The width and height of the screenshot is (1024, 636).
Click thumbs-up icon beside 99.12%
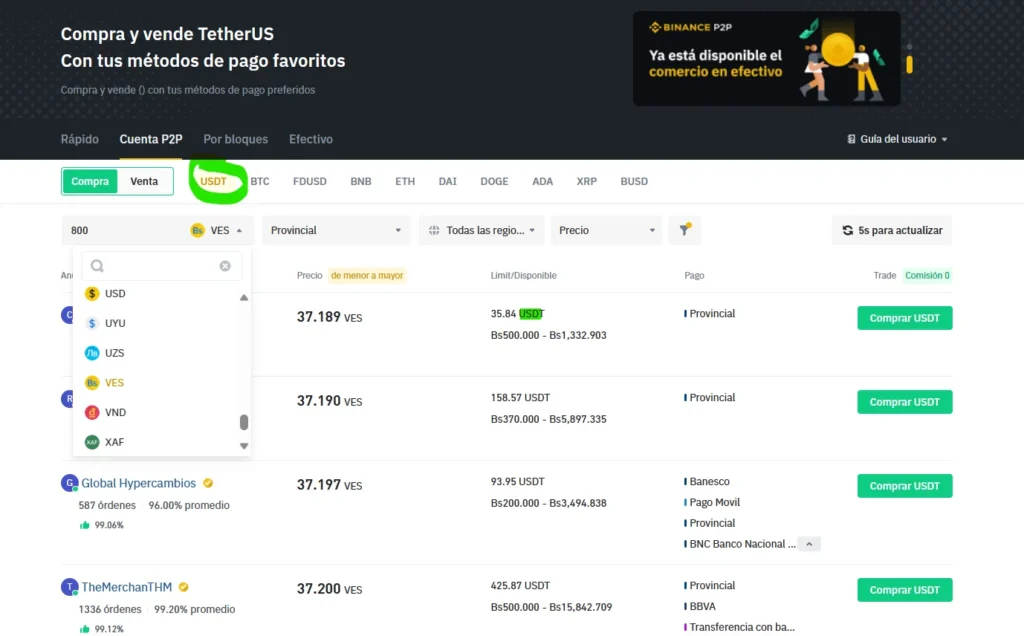coord(84,629)
